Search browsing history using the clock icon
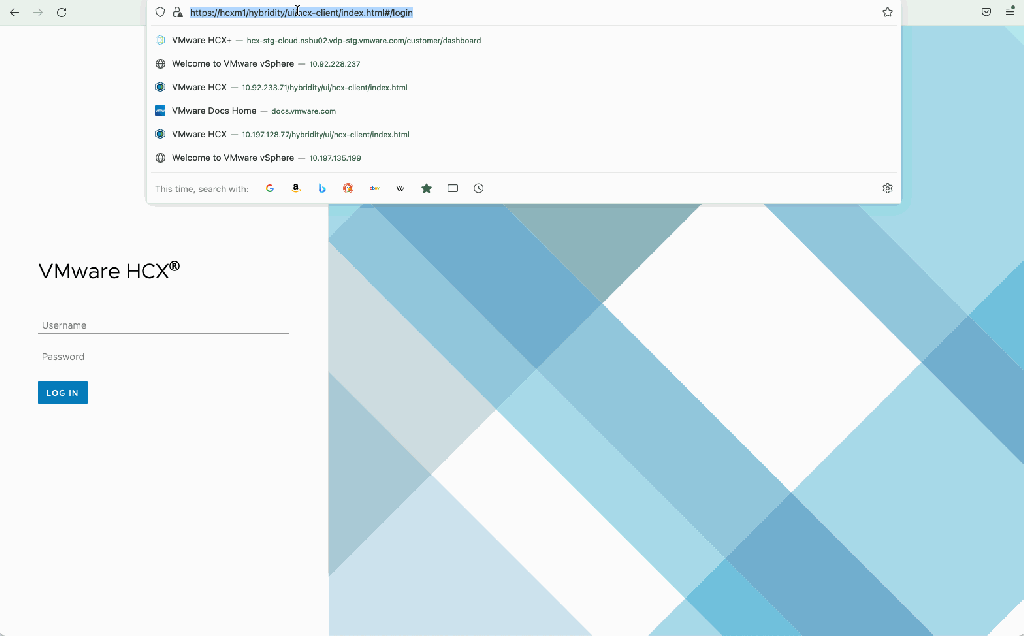The width and height of the screenshot is (1024, 636). click(479, 188)
